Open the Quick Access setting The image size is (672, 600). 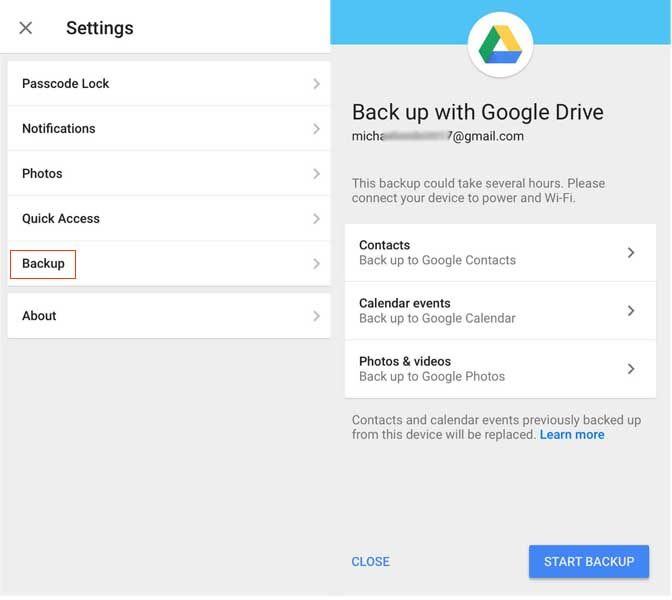tap(169, 219)
